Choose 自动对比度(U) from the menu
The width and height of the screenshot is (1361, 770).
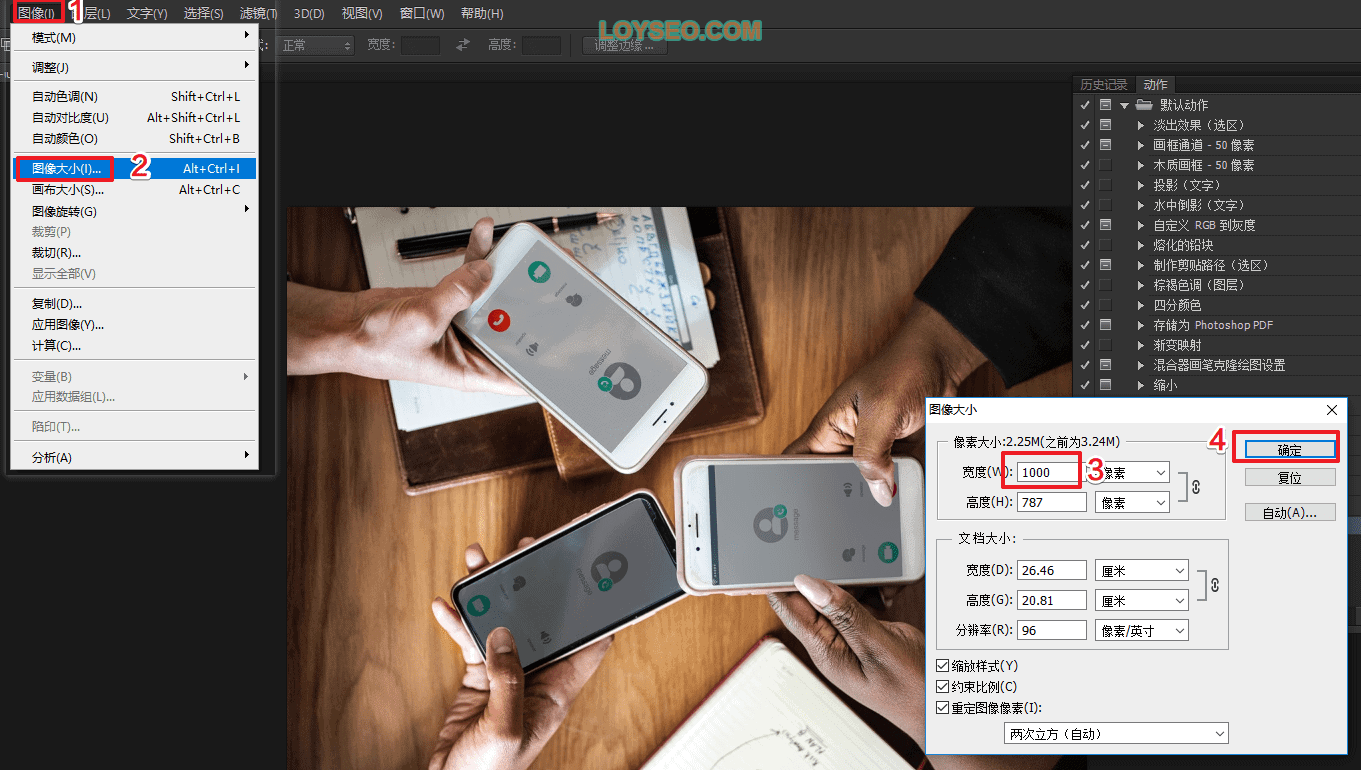click(x=134, y=117)
